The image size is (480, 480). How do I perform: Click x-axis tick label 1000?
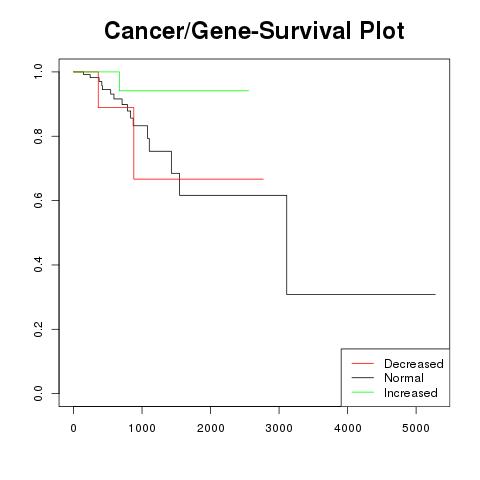point(142,428)
